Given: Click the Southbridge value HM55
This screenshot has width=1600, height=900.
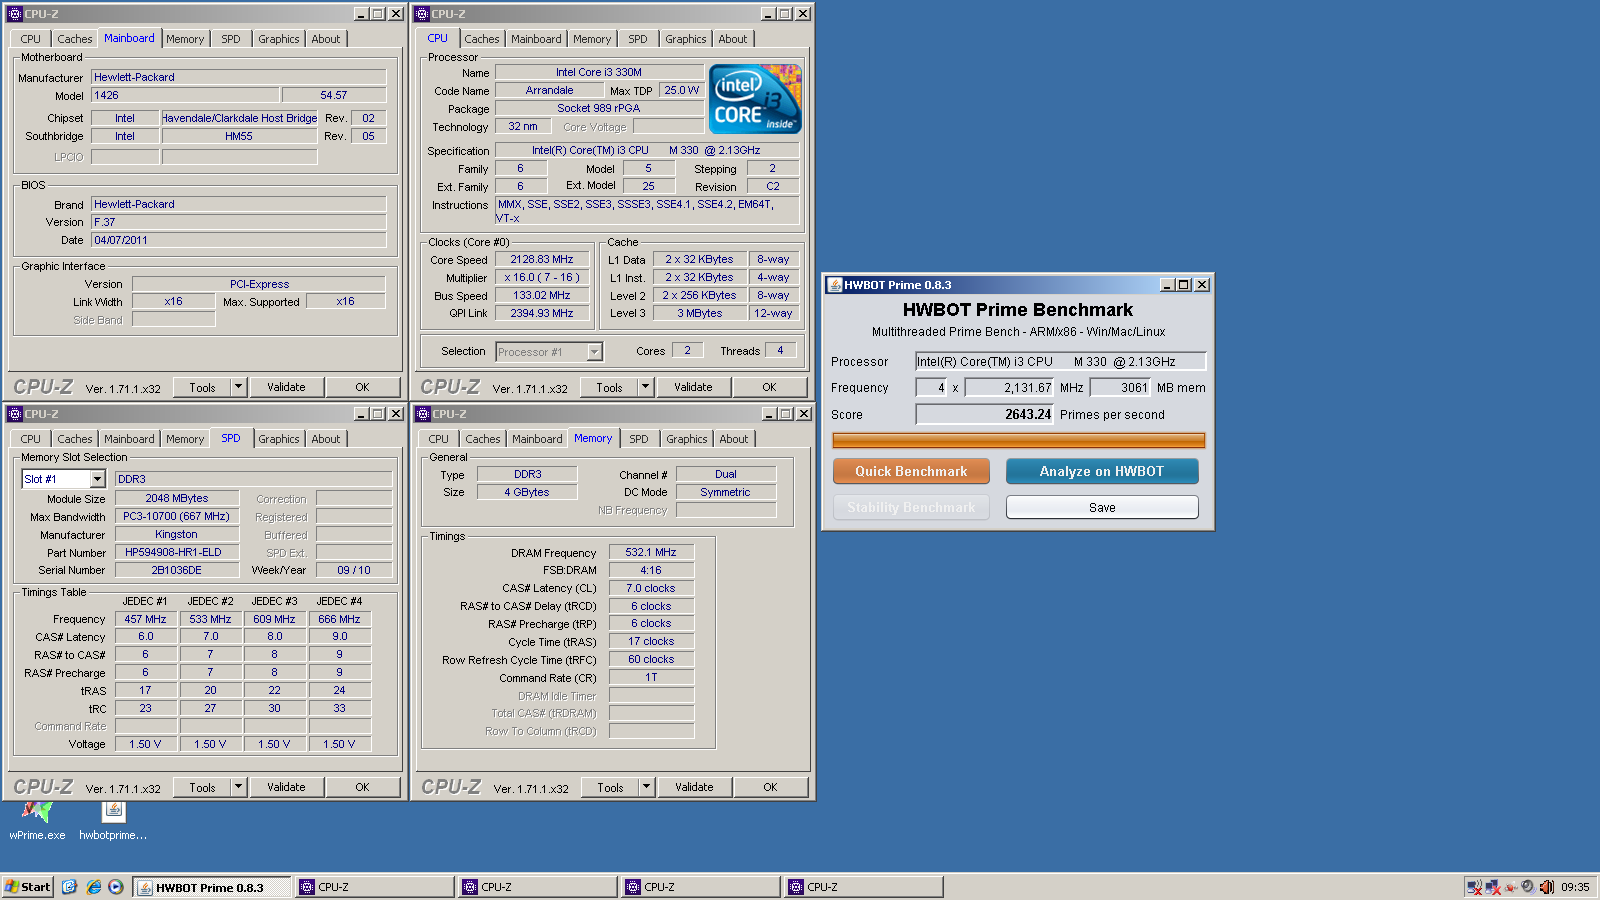Looking at the screenshot, I should [x=239, y=136].
